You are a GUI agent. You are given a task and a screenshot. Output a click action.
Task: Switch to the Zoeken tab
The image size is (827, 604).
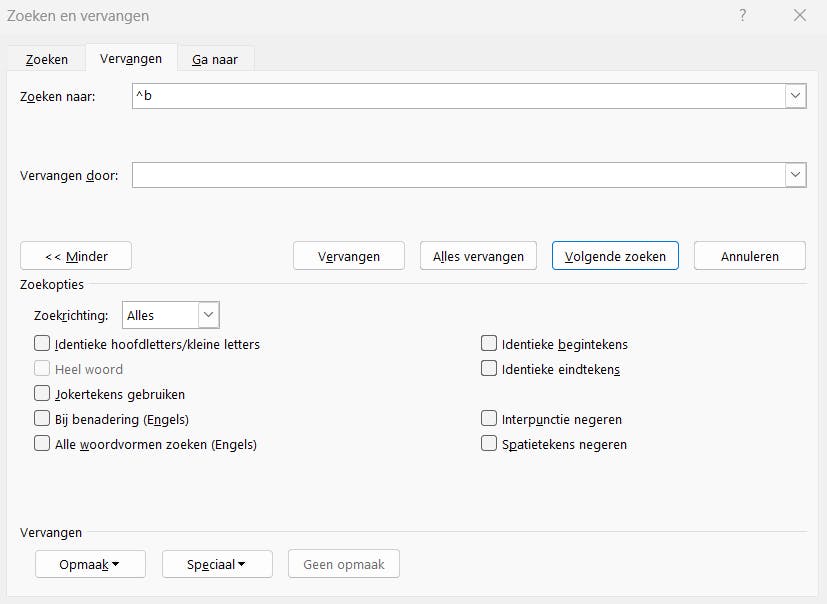click(47, 59)
